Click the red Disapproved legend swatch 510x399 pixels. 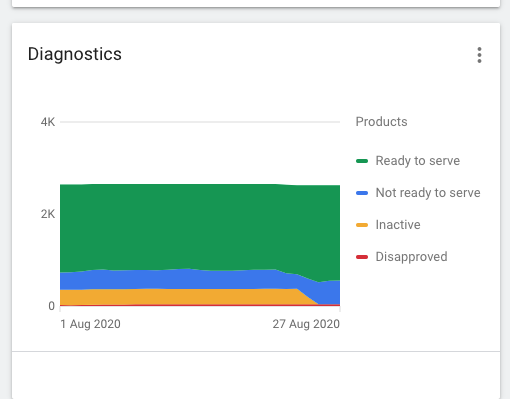(362, 257)
